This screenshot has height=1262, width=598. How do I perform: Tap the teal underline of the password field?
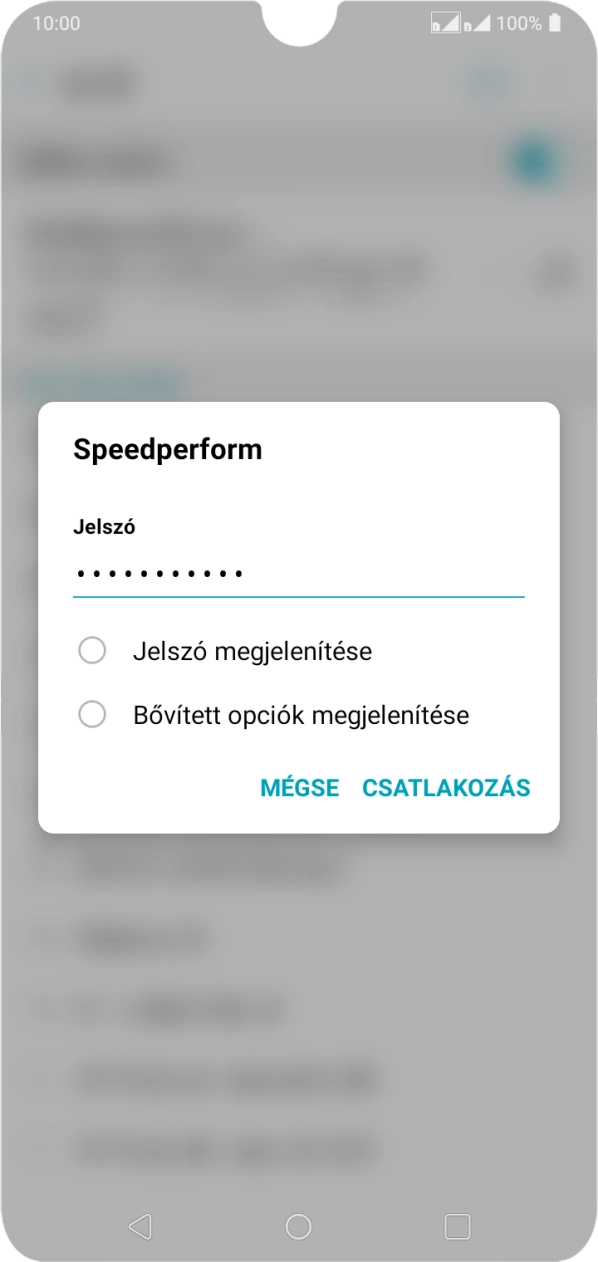click(299, 595)
